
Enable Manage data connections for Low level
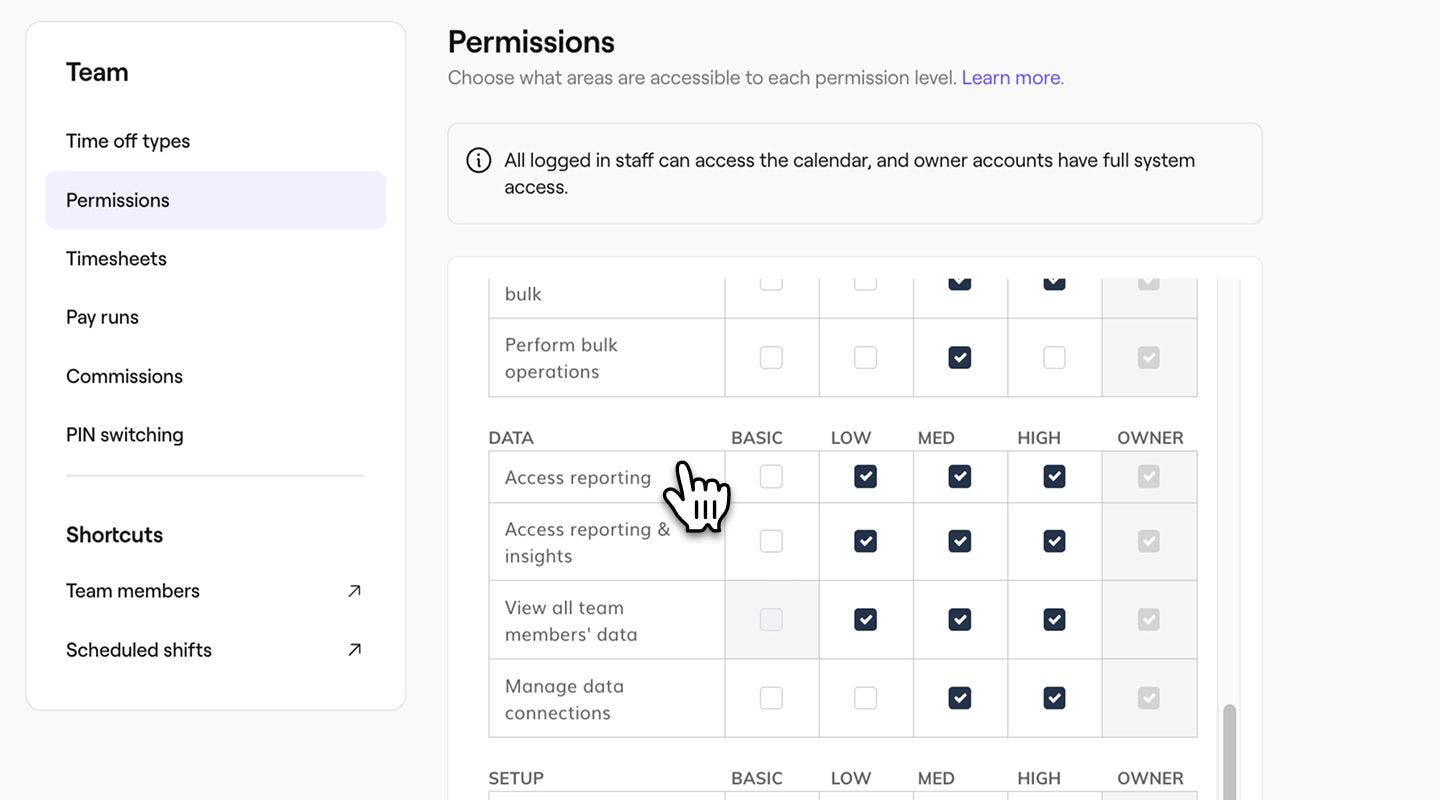click(x=865, y=698)
